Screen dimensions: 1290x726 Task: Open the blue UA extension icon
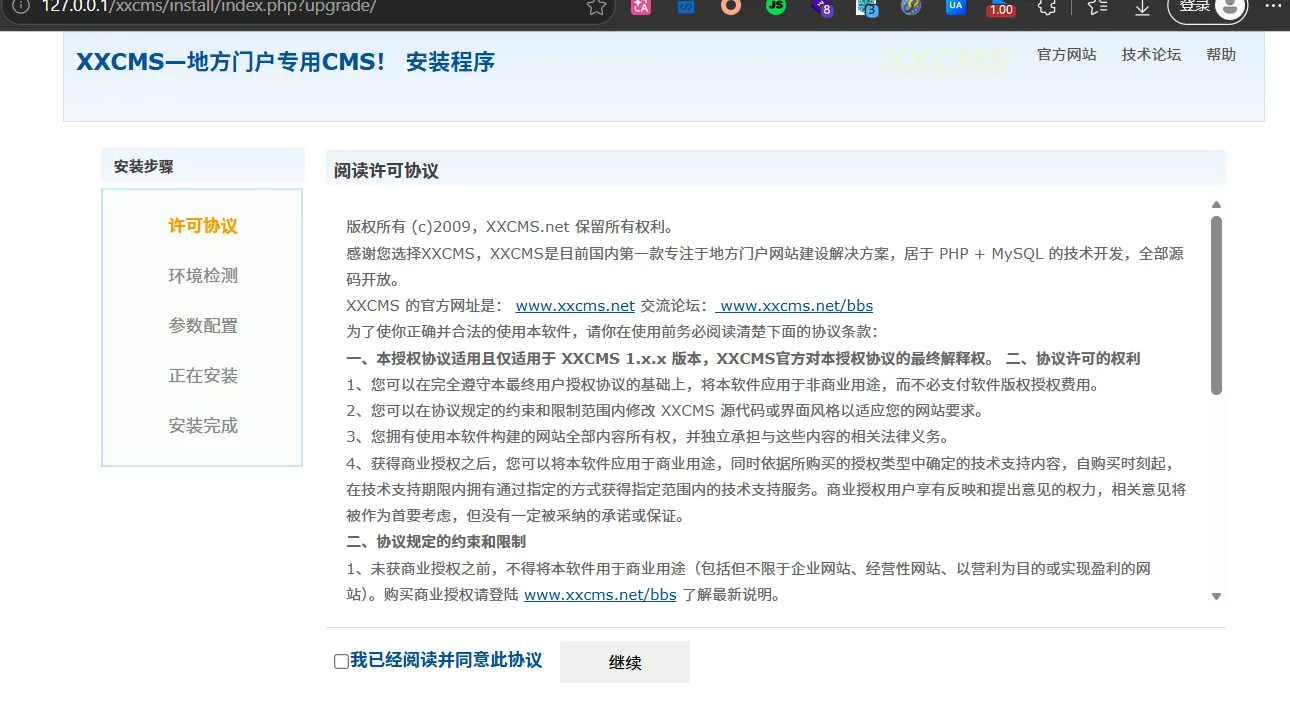click(x=956, y=6)
